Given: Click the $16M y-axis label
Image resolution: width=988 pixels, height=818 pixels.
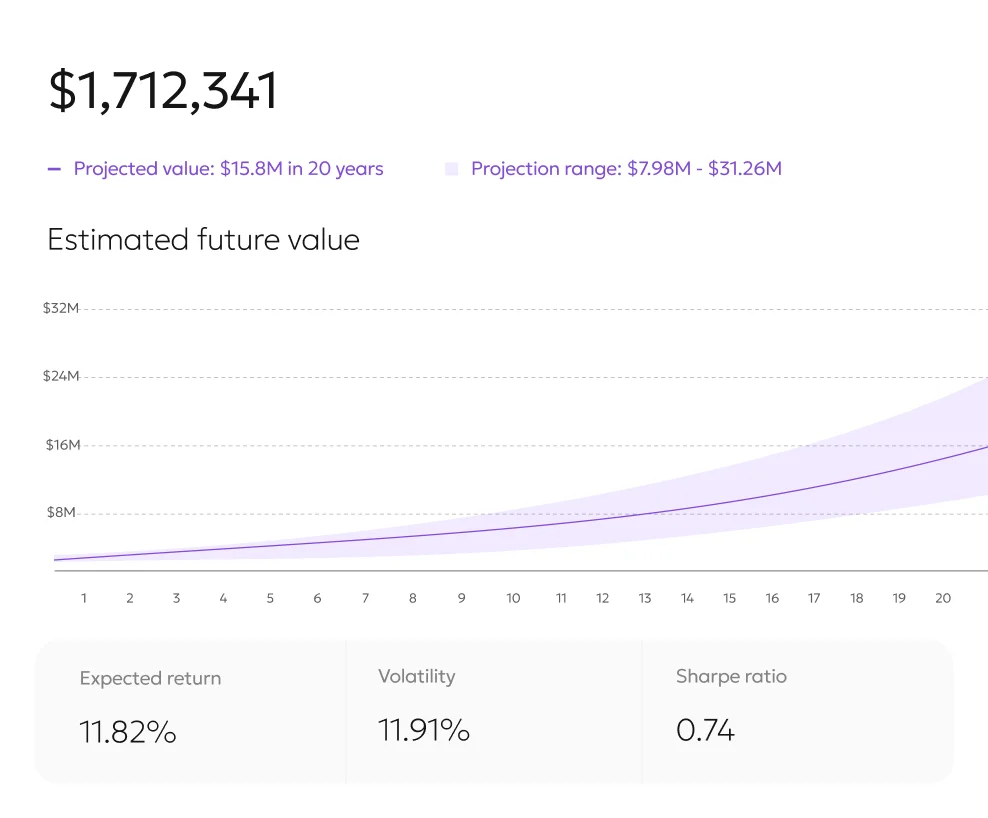Looking at the screenshot, I should (x=62, y=445).
